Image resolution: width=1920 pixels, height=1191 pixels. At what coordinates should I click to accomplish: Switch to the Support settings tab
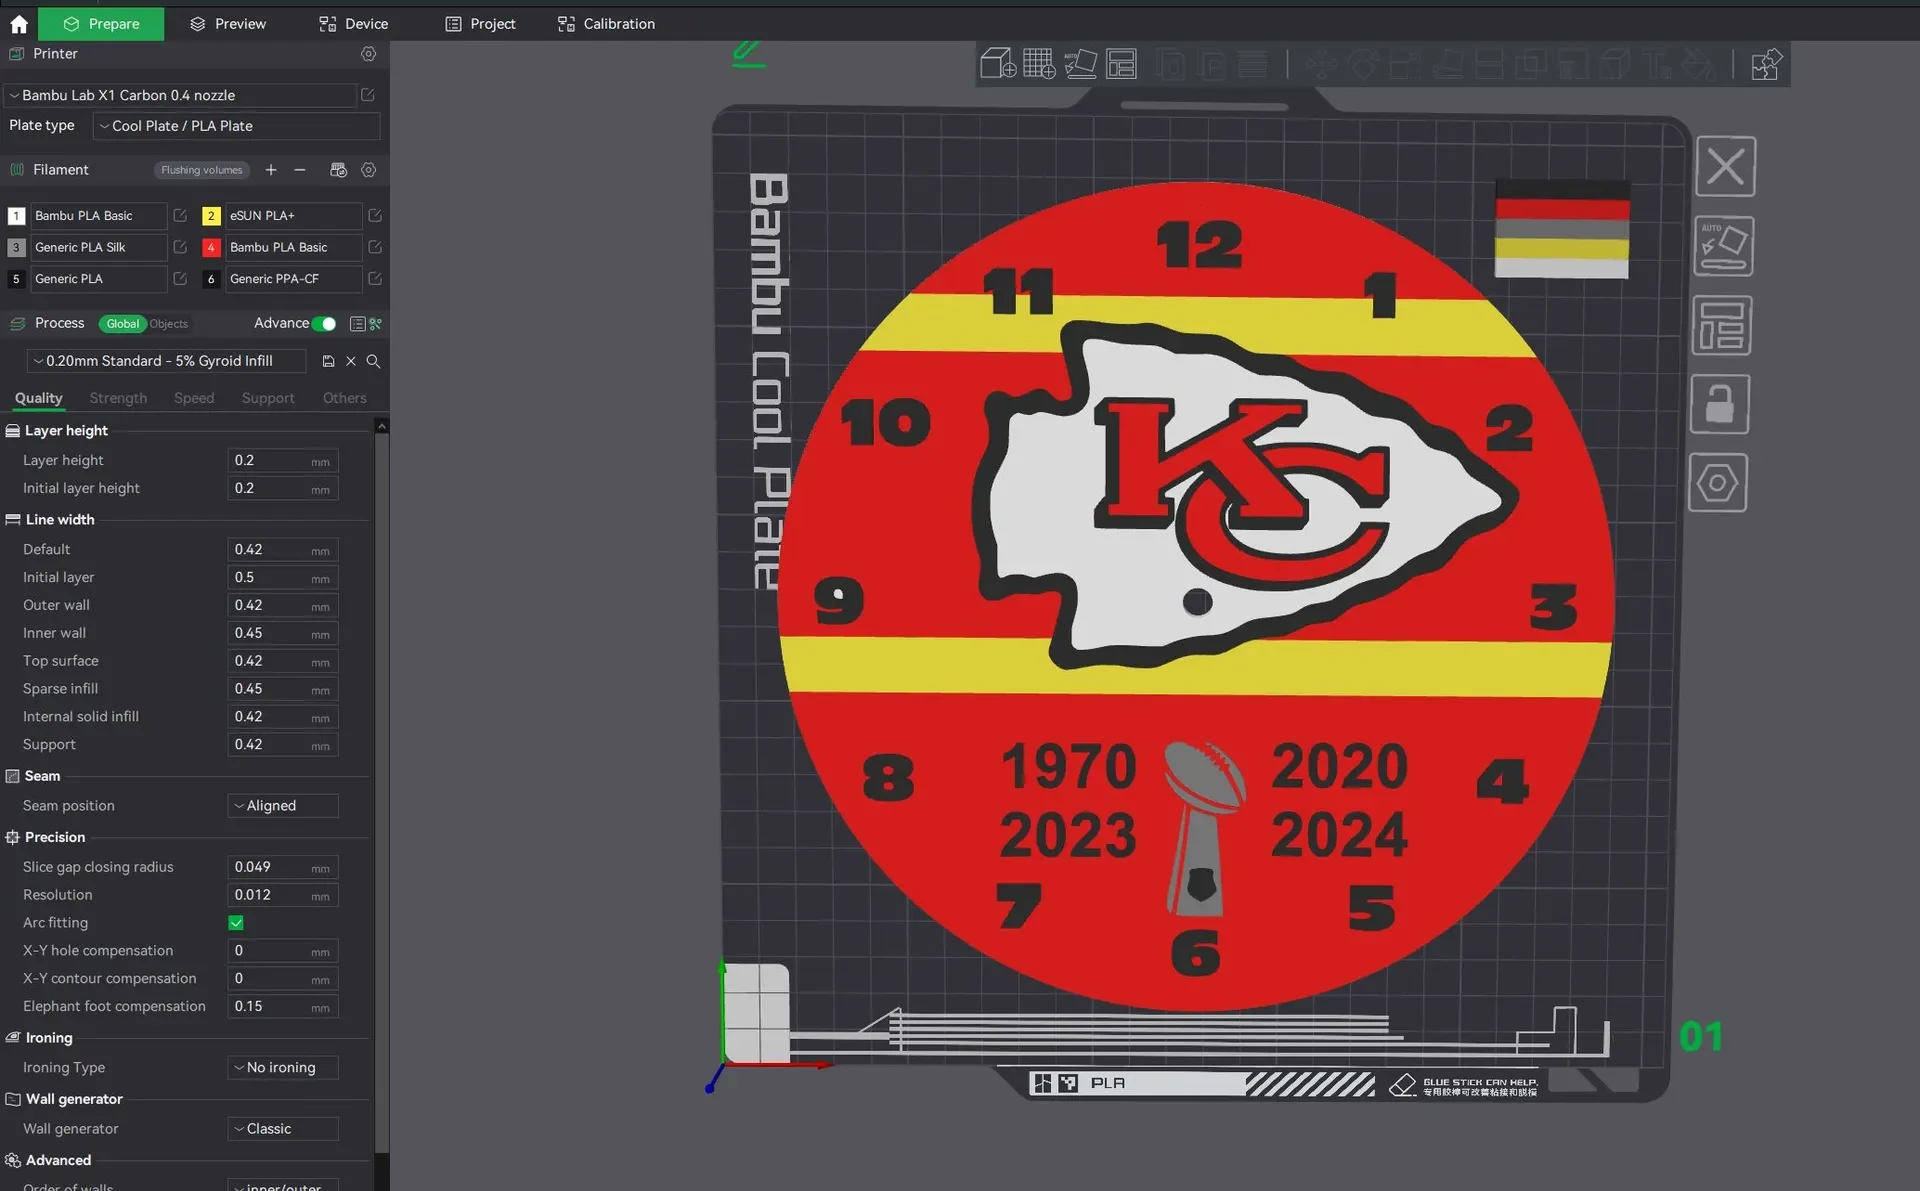click(268, 398)
